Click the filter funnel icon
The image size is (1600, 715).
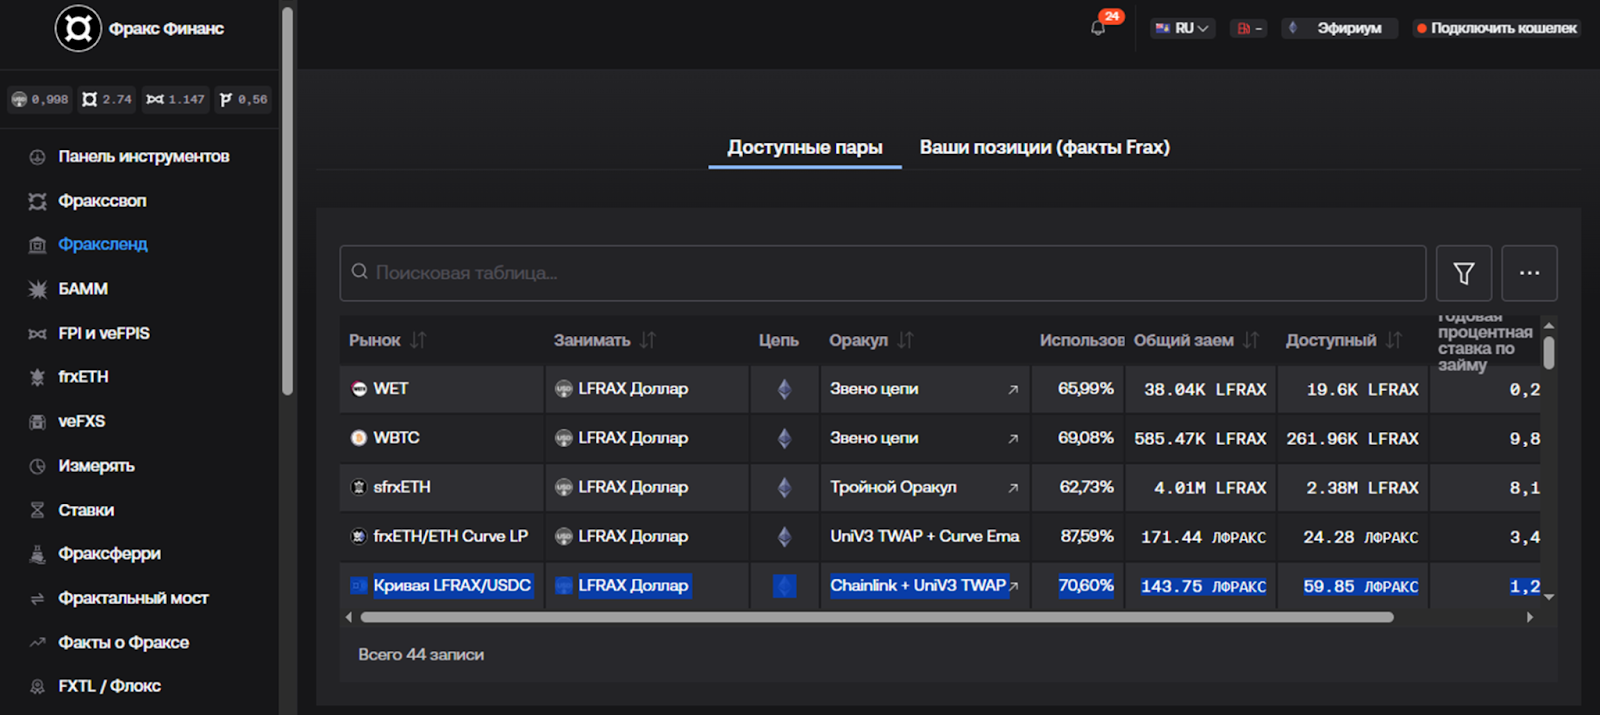pyautogui.click(x=1463, y=273)
